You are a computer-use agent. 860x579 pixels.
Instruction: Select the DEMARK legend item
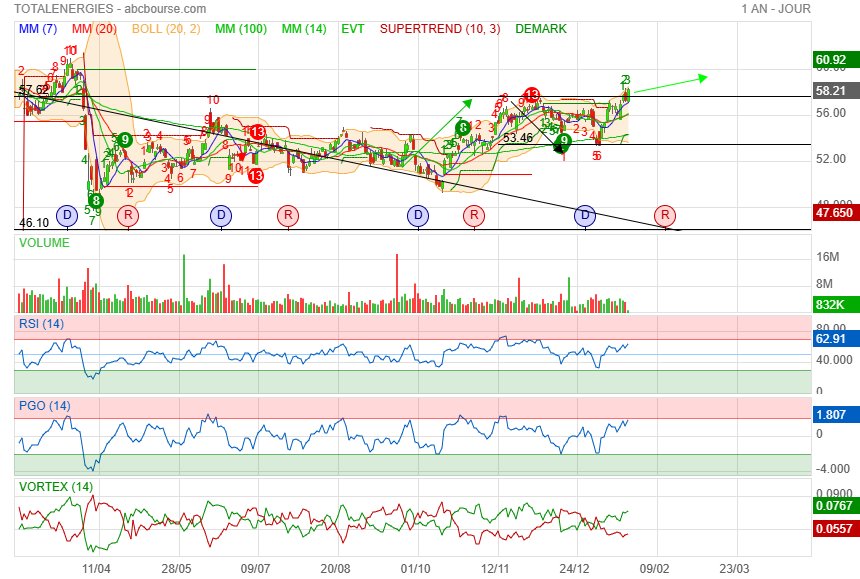(541, 29)
